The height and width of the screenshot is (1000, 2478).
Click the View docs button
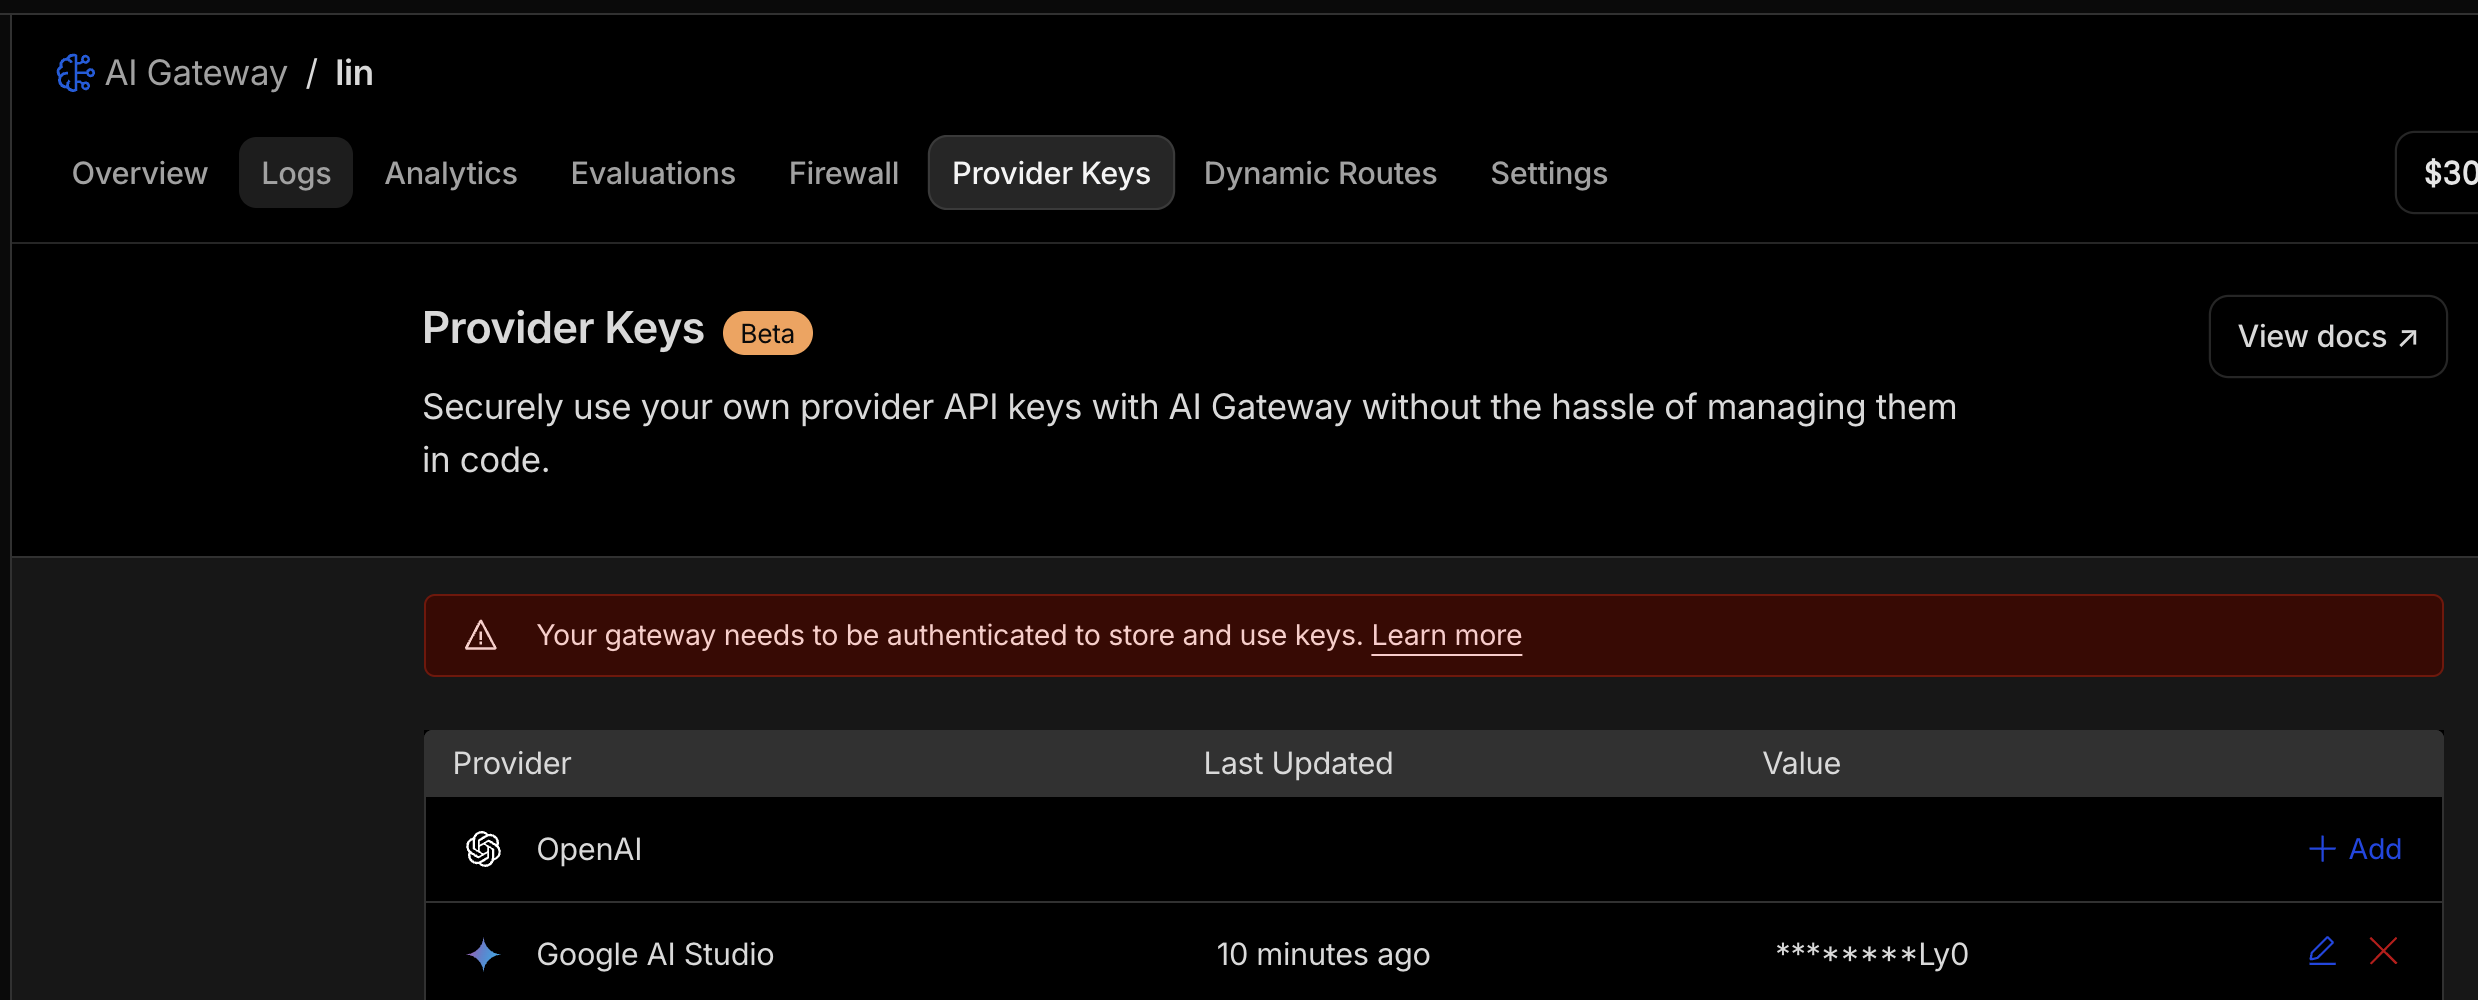pos(2327,336)
